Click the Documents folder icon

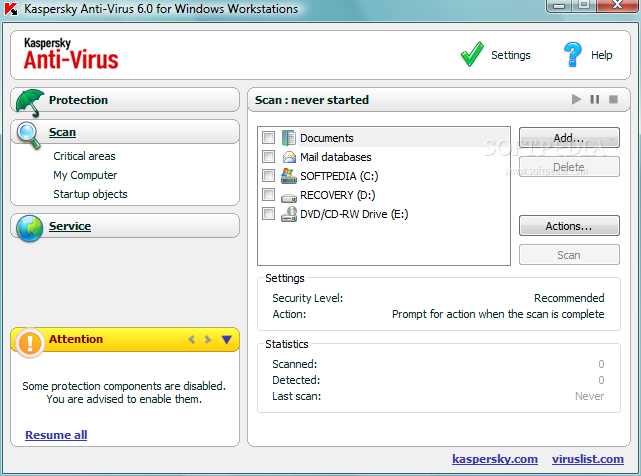(289, 138)
